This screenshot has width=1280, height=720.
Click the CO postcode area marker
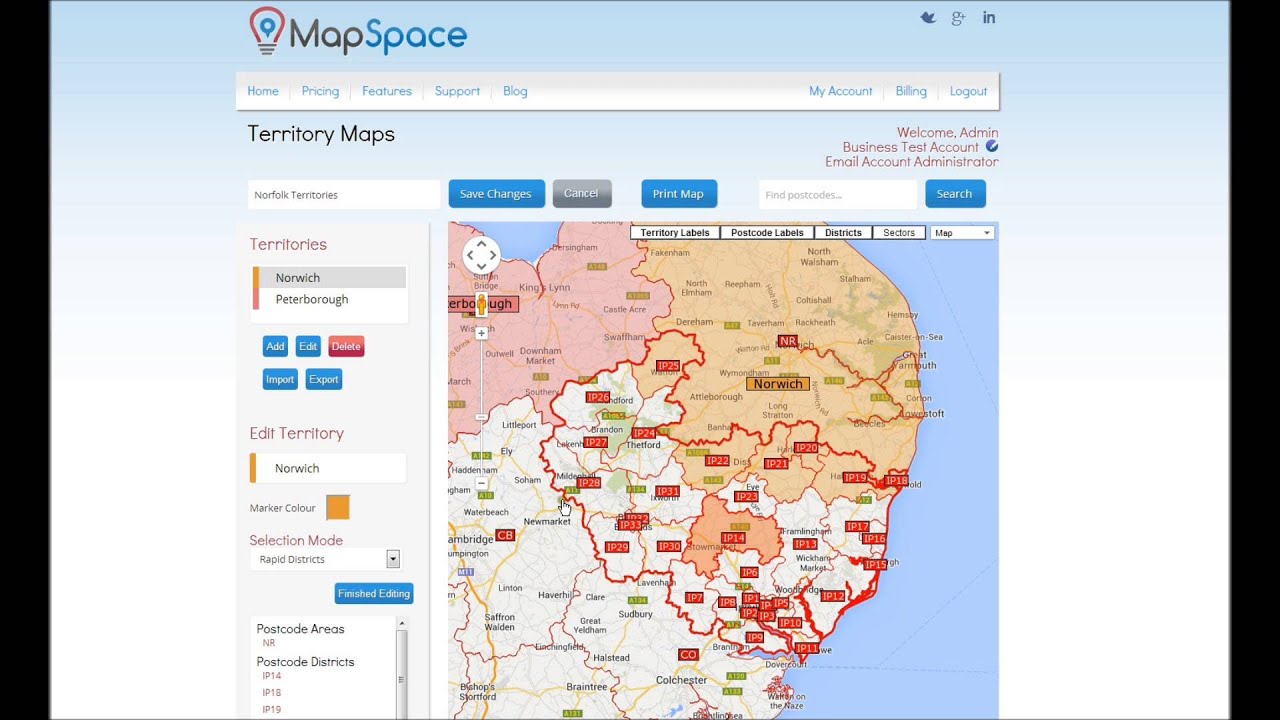[688, 654]
